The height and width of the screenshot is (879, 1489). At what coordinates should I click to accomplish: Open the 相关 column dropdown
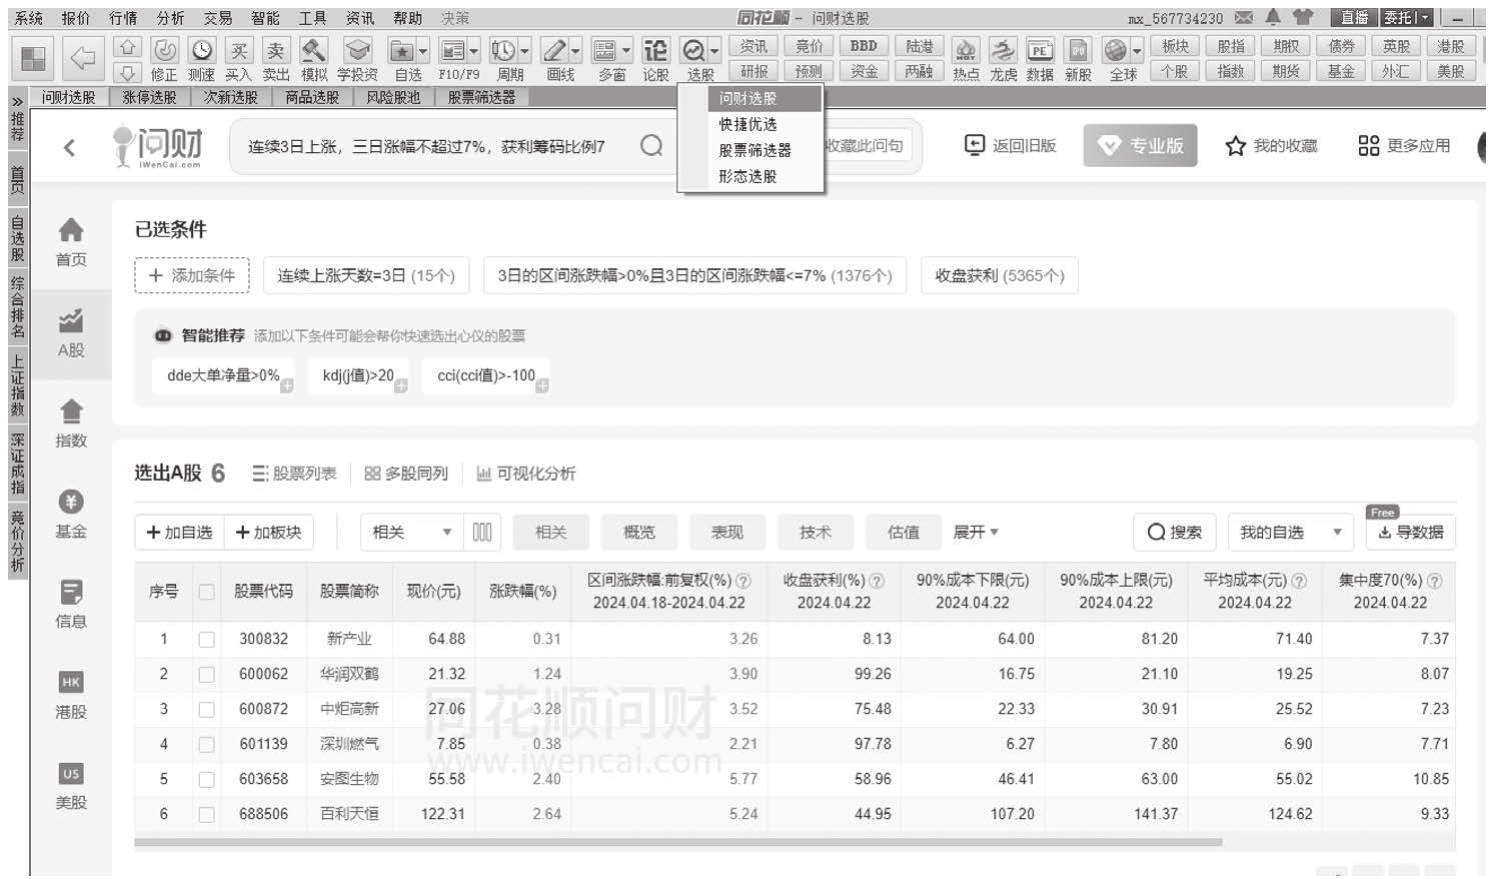pyautogui.click(x=412, y=532)
